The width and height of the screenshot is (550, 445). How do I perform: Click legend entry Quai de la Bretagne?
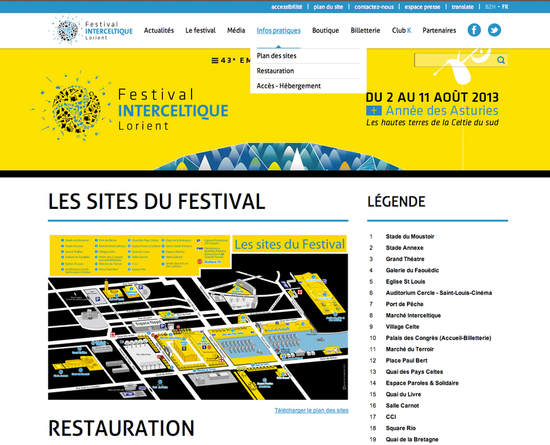[x=412, y=439]
